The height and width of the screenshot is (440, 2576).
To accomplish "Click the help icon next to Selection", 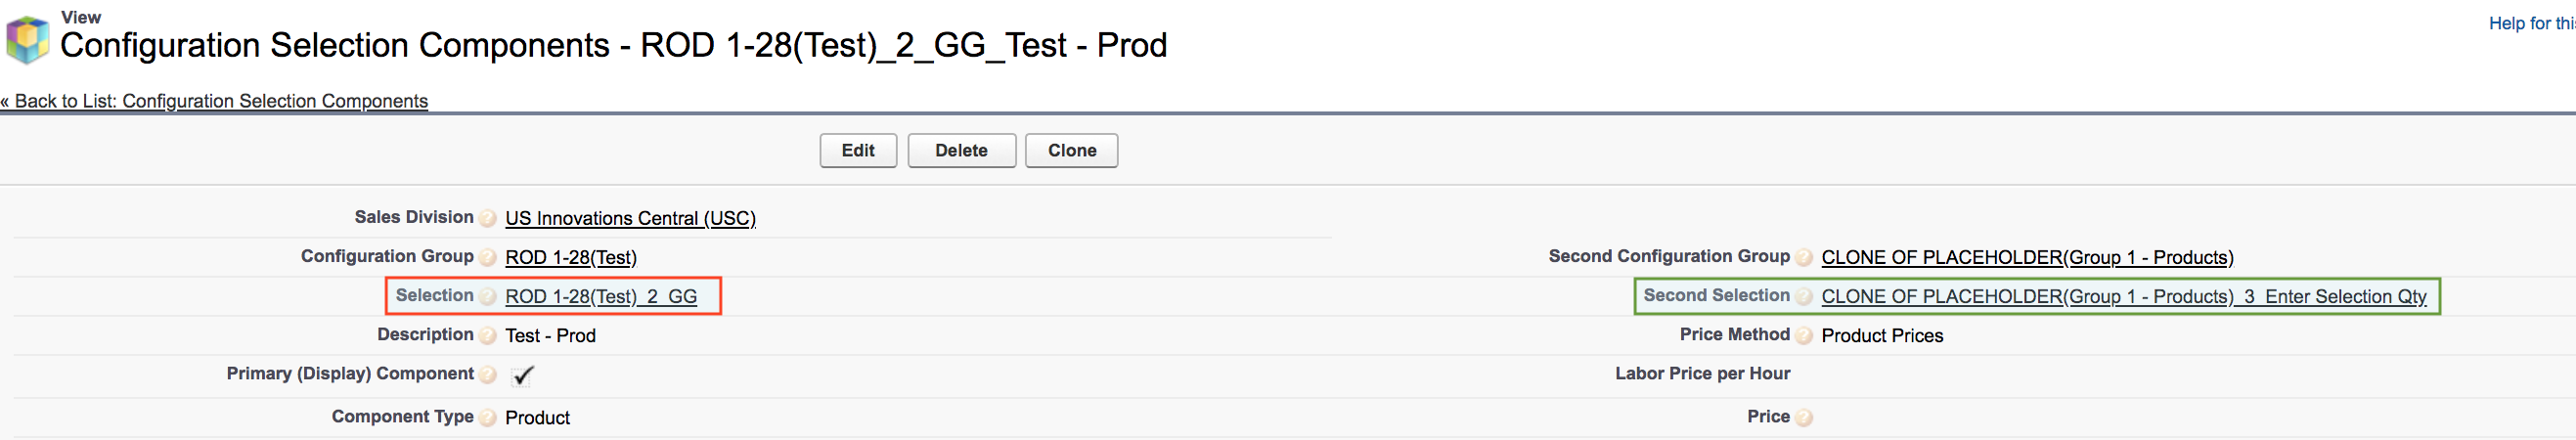I will 487,296.
